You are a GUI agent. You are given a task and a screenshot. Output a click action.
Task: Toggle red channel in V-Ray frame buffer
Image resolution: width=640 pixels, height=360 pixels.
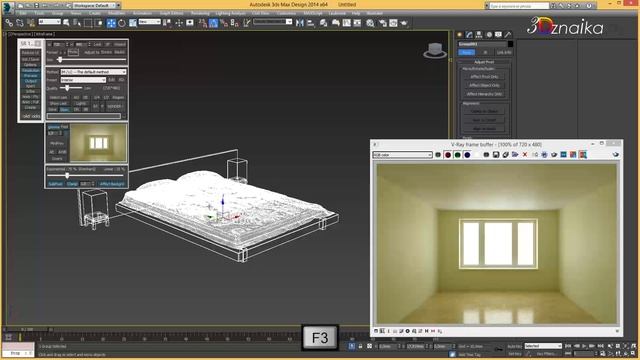coord(448,155)
